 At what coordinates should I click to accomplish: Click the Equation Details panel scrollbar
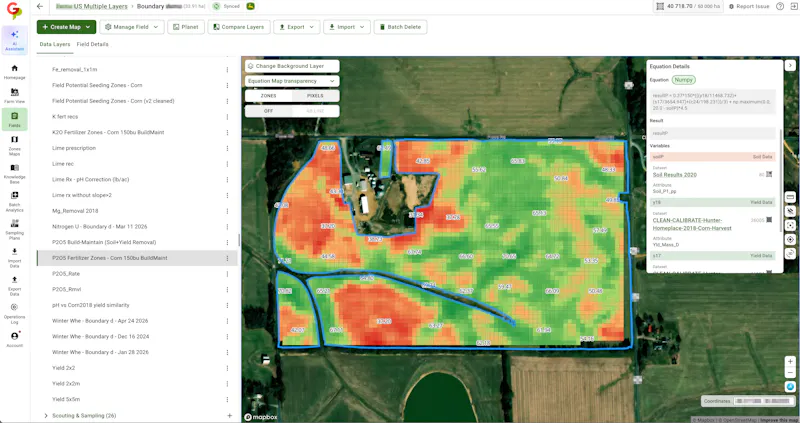pos(781,181)
